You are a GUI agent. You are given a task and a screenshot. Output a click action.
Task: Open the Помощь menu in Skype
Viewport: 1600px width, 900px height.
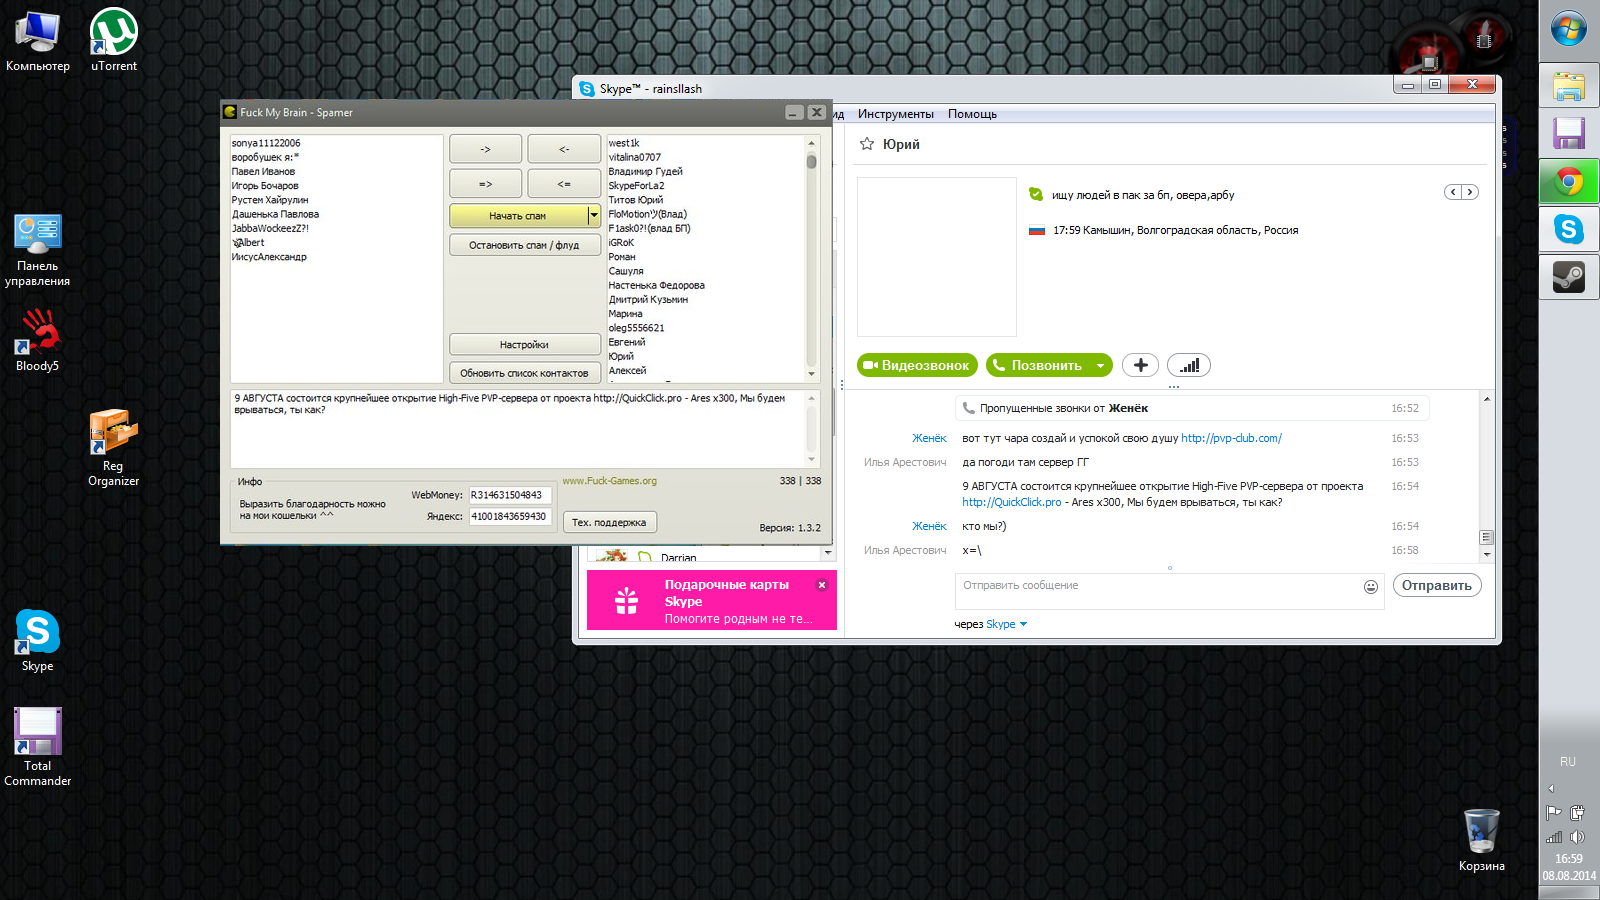tap(973, 114)
